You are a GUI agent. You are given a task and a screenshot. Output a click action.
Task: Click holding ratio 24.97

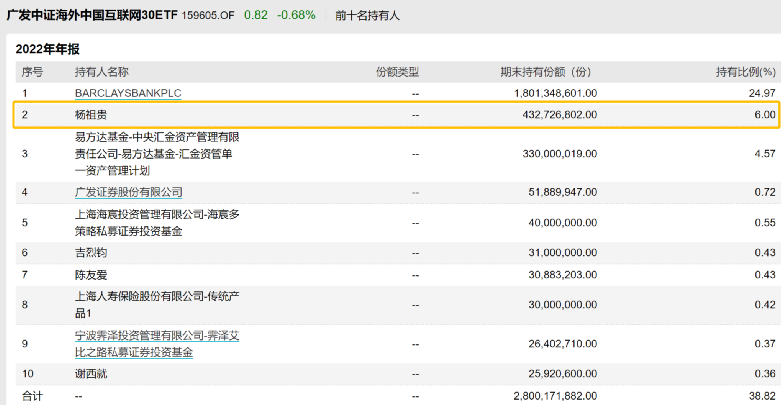point(762,93)
